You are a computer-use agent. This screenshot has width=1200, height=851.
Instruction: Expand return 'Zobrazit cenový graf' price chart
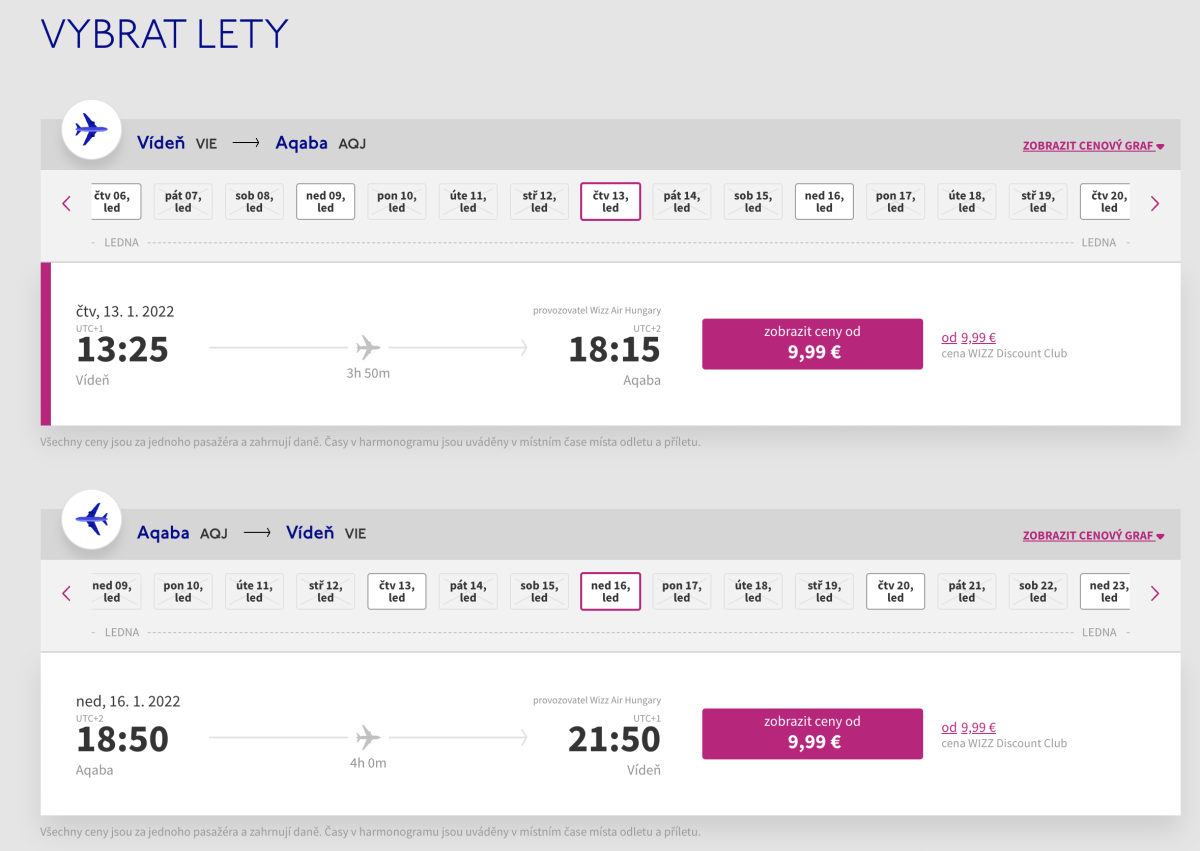click(x=1093, y=536)
